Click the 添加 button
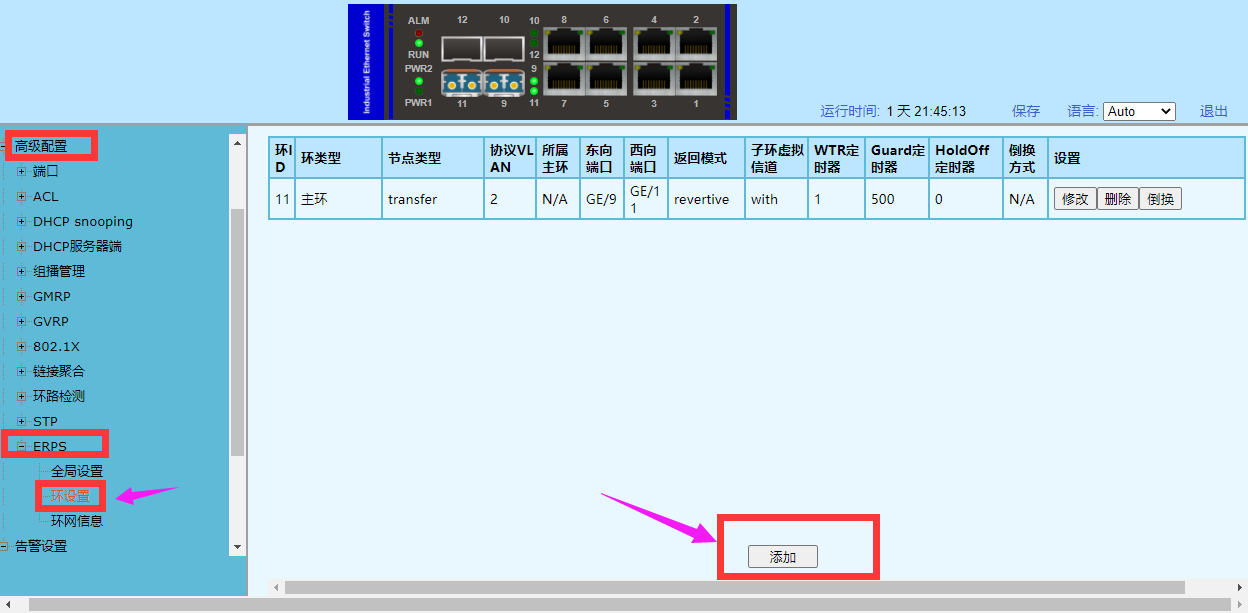 coord(782,557)
